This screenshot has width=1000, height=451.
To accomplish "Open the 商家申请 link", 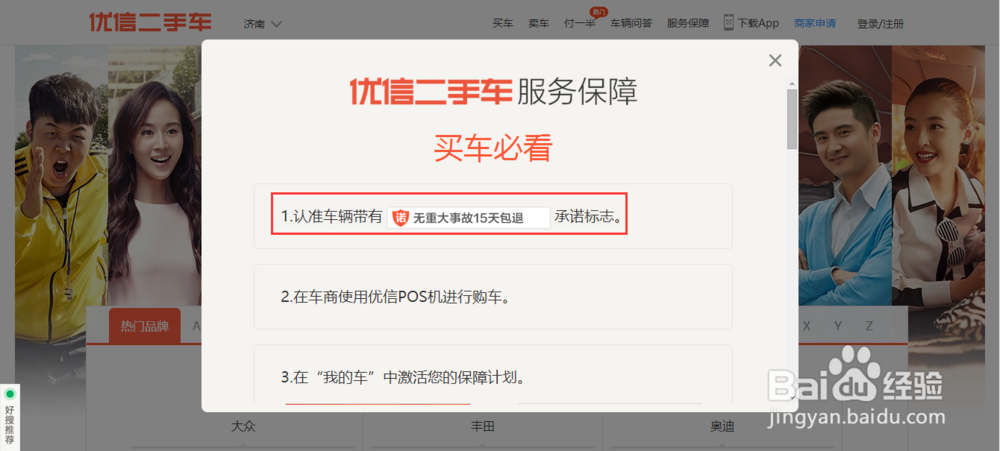I will 814,24.
